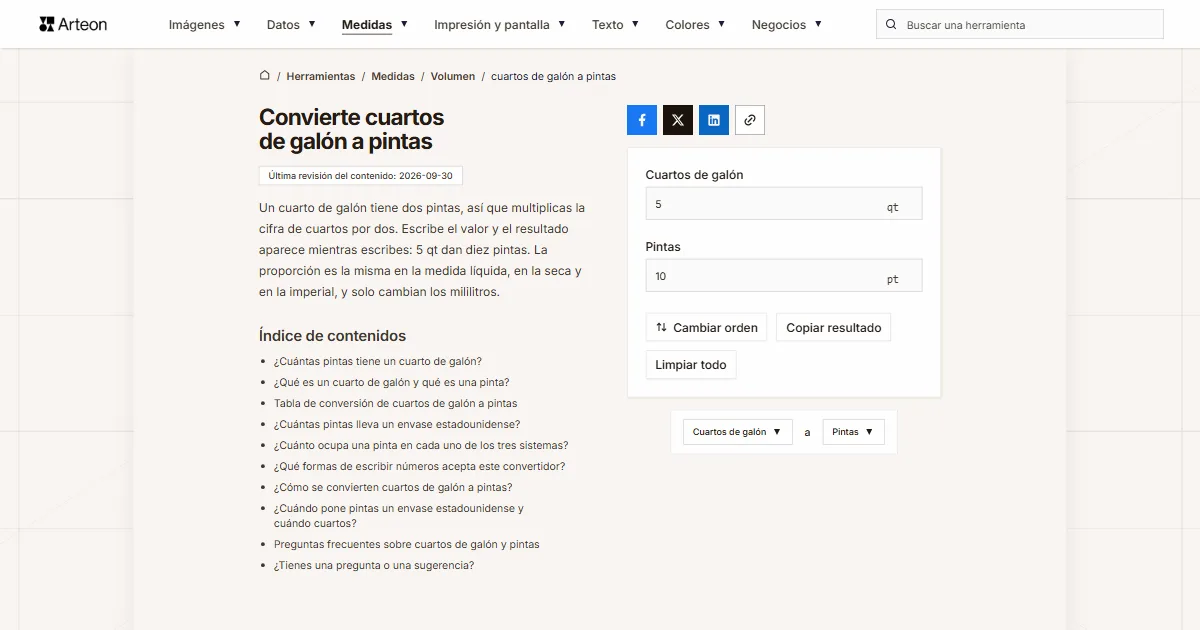1200x630 pixels.
Task: Open the Cuartos de galón unit selector
Action: pyautogui.click(x=738, y=432)
